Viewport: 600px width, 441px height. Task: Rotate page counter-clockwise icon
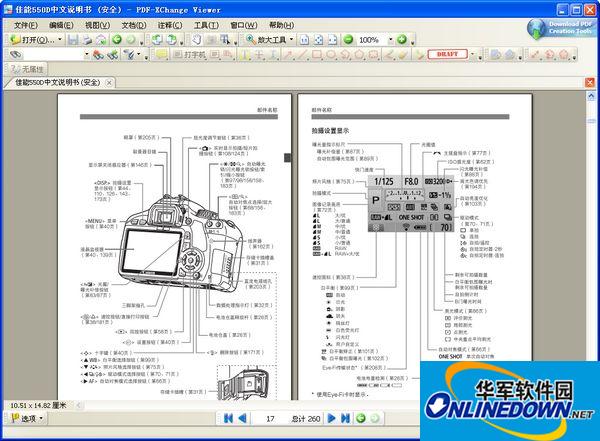tap(157, 39)
